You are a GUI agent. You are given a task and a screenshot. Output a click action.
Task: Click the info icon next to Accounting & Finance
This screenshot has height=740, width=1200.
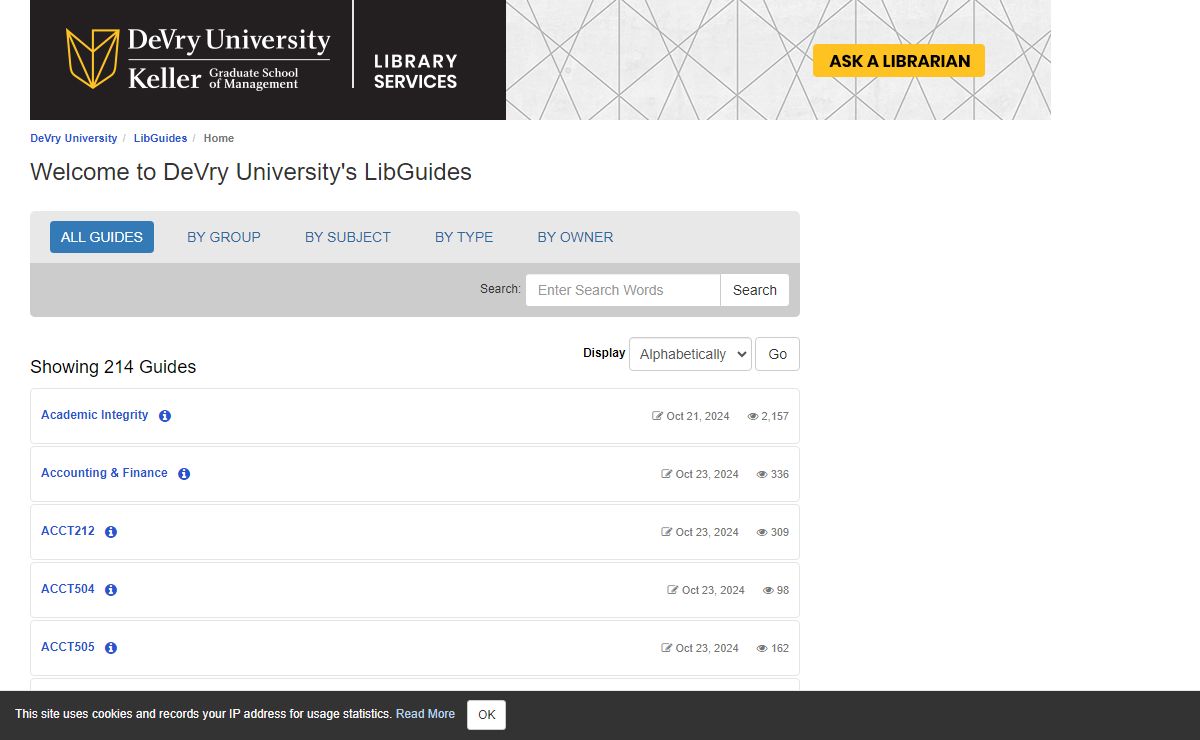(x=183, y=474)
